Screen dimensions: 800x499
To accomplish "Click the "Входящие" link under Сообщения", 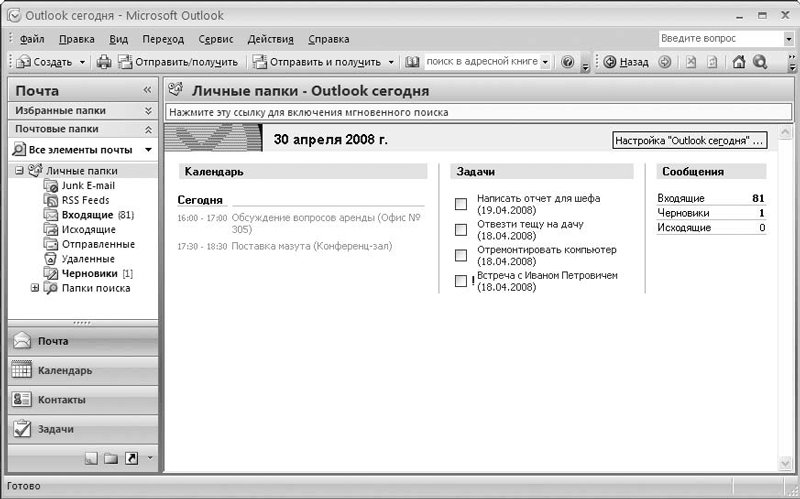I will click(x=681, y=199).
